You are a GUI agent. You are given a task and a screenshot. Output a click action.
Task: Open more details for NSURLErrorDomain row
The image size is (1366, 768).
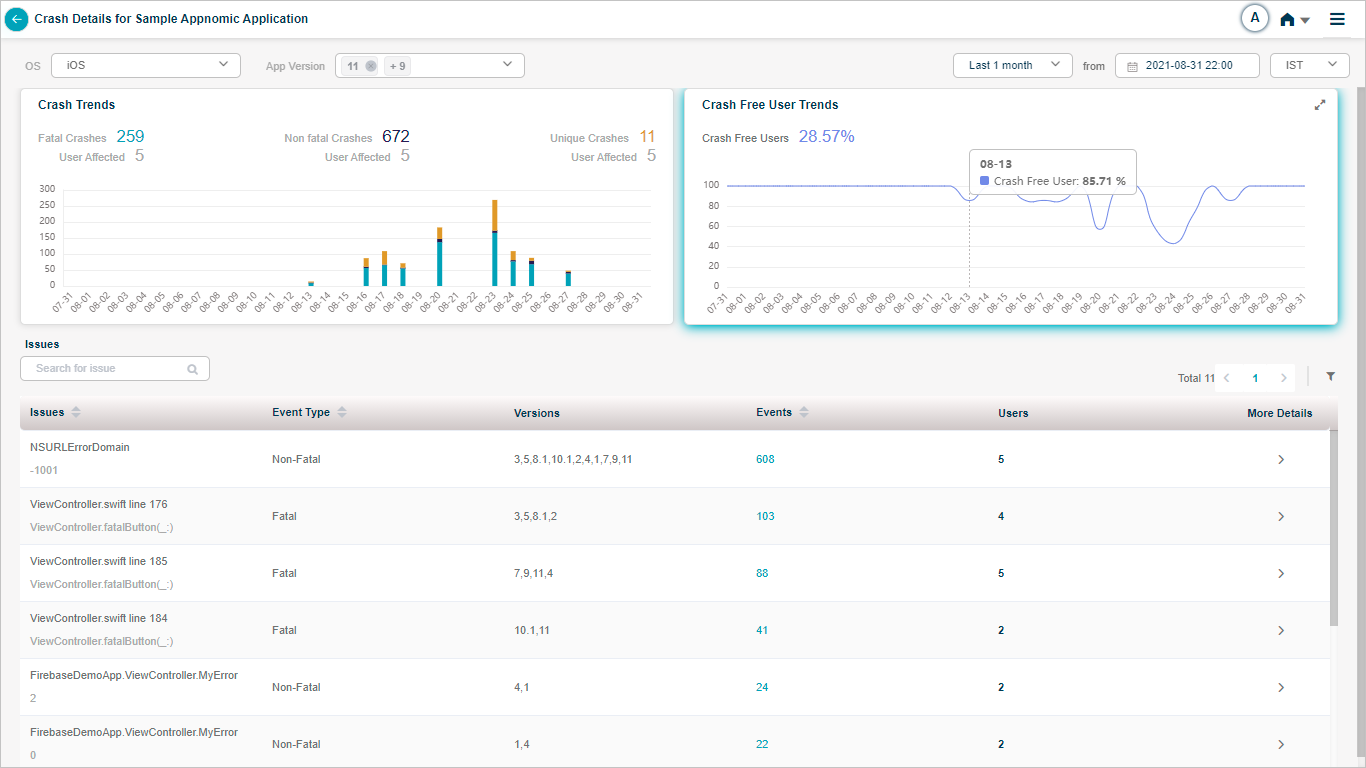click(x=1281, y=460)
